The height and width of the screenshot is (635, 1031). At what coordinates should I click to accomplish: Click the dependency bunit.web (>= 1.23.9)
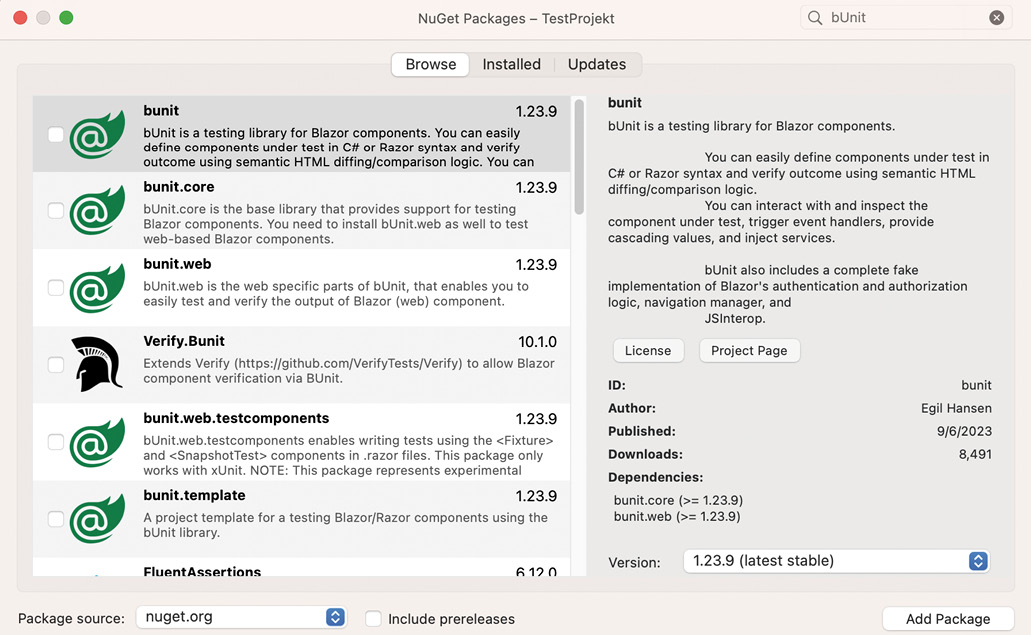tap(677, 517)
